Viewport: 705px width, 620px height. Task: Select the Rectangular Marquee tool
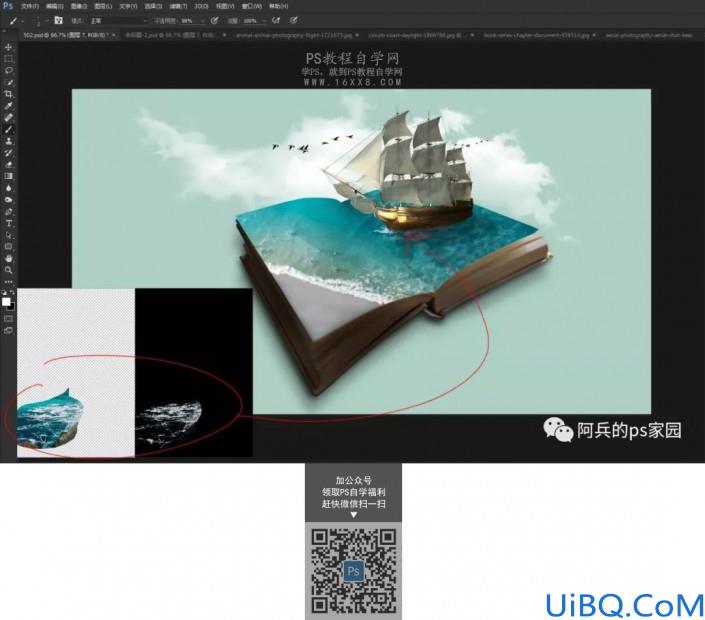pyautogui.click(x=8, y=59)
